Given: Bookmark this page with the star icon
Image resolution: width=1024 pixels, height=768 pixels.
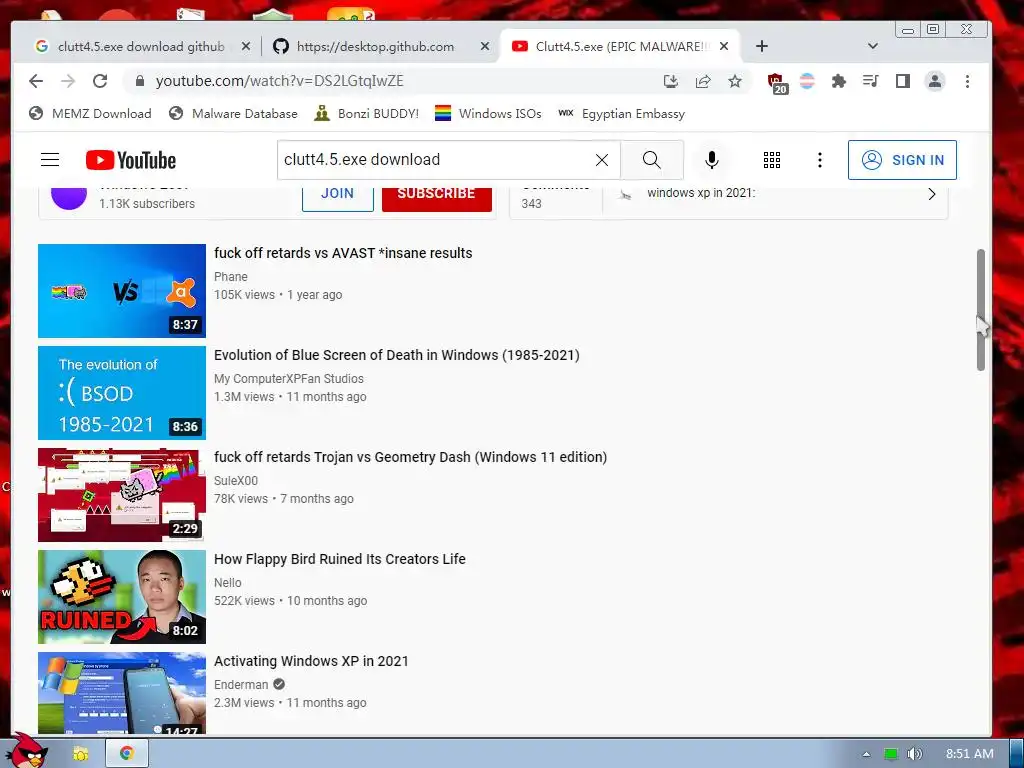Looking at the screenshot, I should pyautogui.click(x=735, y=81).
